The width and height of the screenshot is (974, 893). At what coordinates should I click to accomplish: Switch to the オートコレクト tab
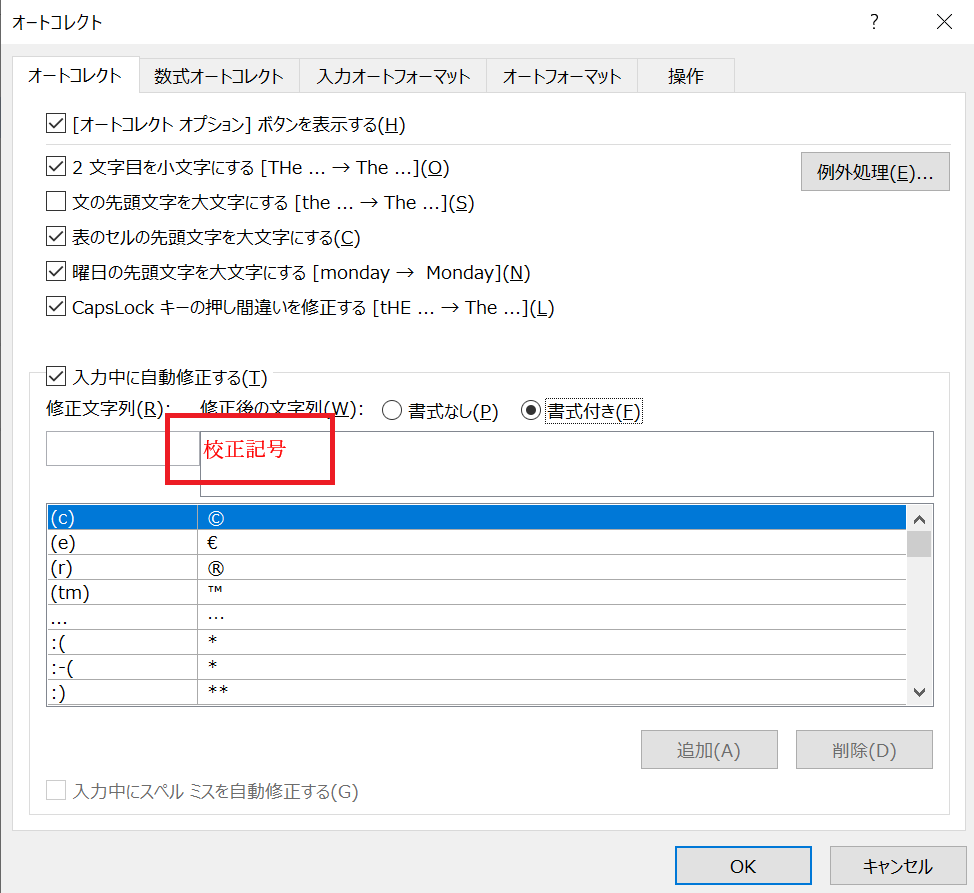click(75, 76)
